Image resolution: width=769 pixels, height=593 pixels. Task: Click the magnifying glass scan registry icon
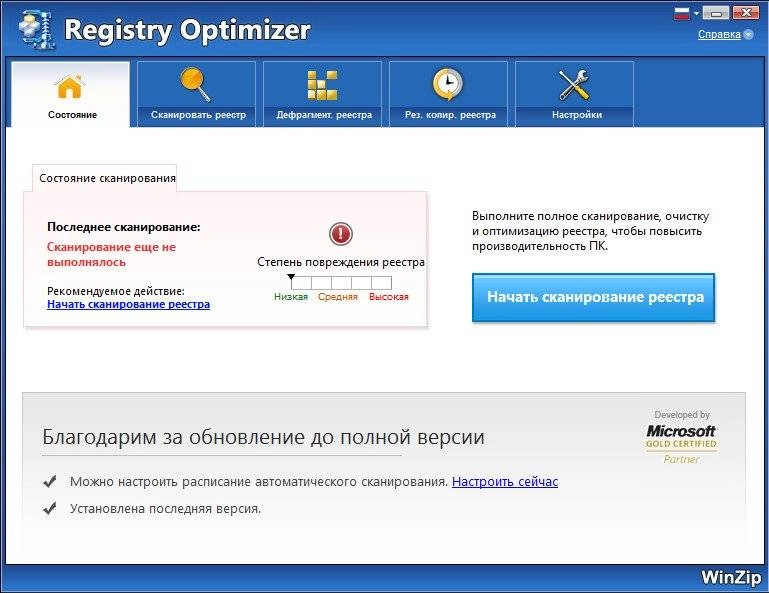pos(196,84)
